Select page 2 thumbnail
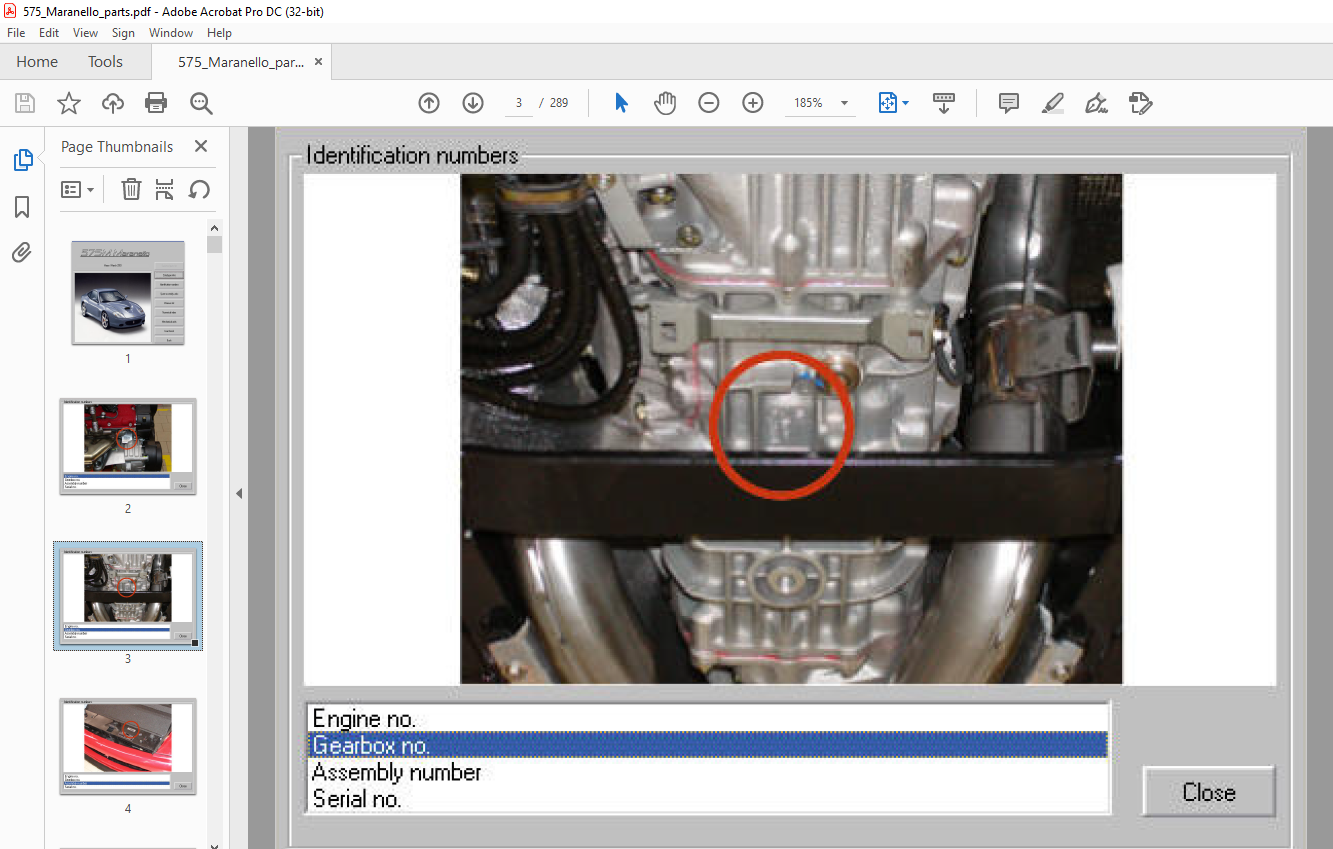The width and height of the screenshot is (1333, 849). [128, 447]
